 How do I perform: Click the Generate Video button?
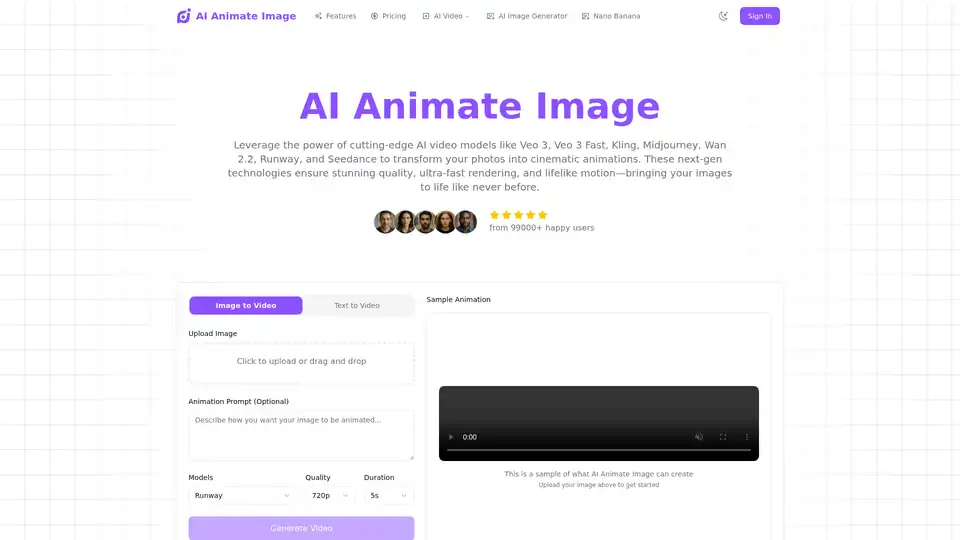[x=301, y=527]
